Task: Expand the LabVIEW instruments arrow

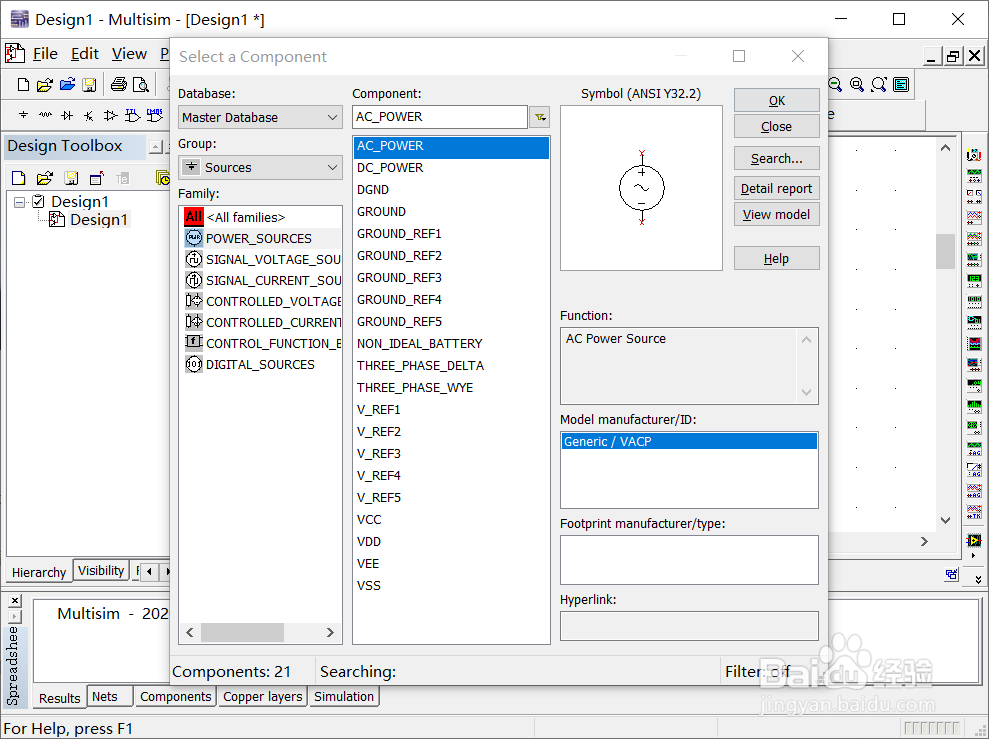Action: point(974,556)
